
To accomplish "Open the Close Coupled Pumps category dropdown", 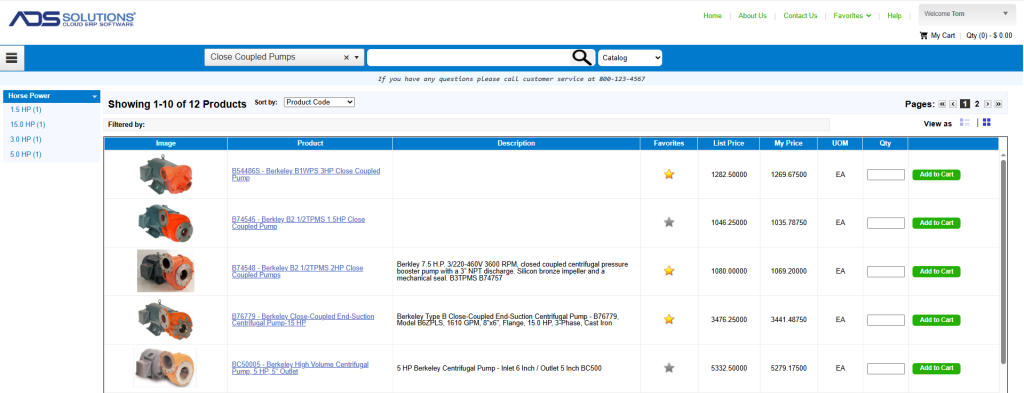I will pos(357,57).
